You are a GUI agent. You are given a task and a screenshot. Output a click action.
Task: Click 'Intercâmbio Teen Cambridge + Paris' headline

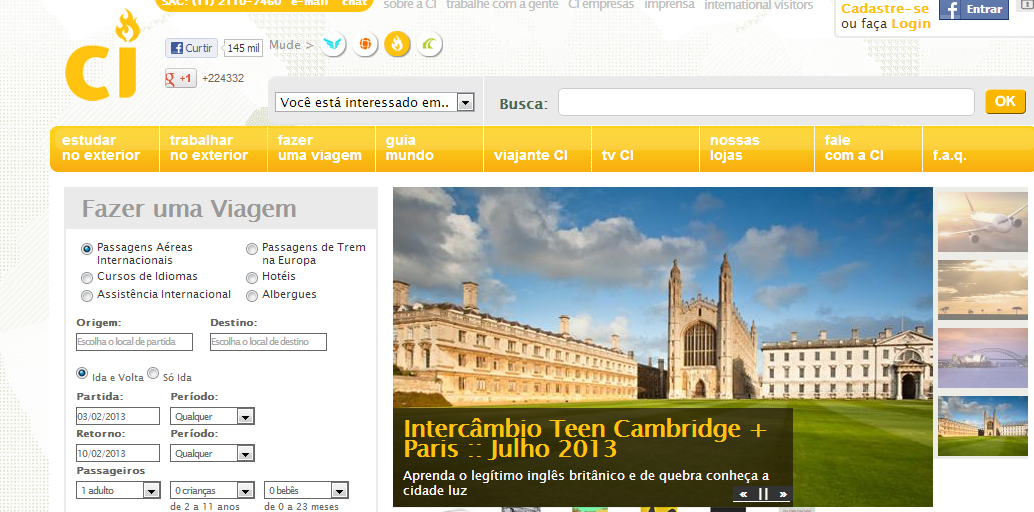pyautogui.click(x=586, y=439)
